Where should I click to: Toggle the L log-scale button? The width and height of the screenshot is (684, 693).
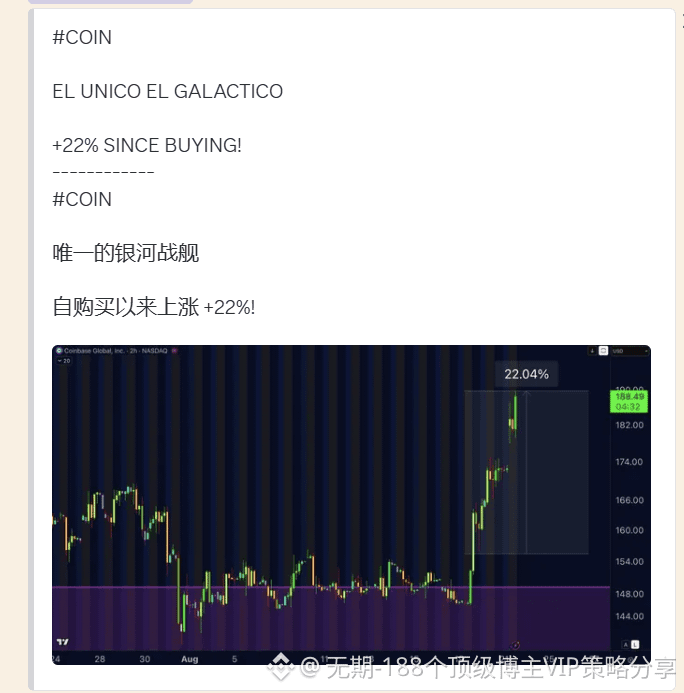coord(635,645)
